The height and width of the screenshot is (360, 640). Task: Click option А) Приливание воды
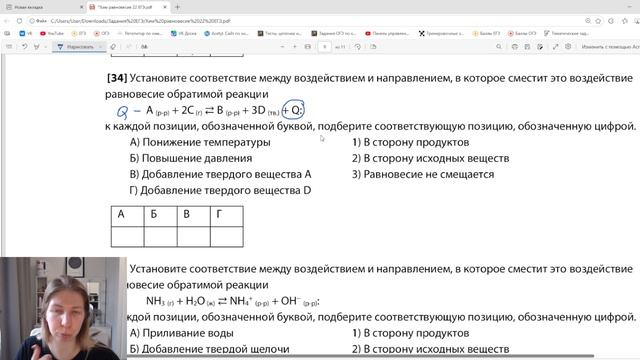pyautogui.click(x=182, y=333)
